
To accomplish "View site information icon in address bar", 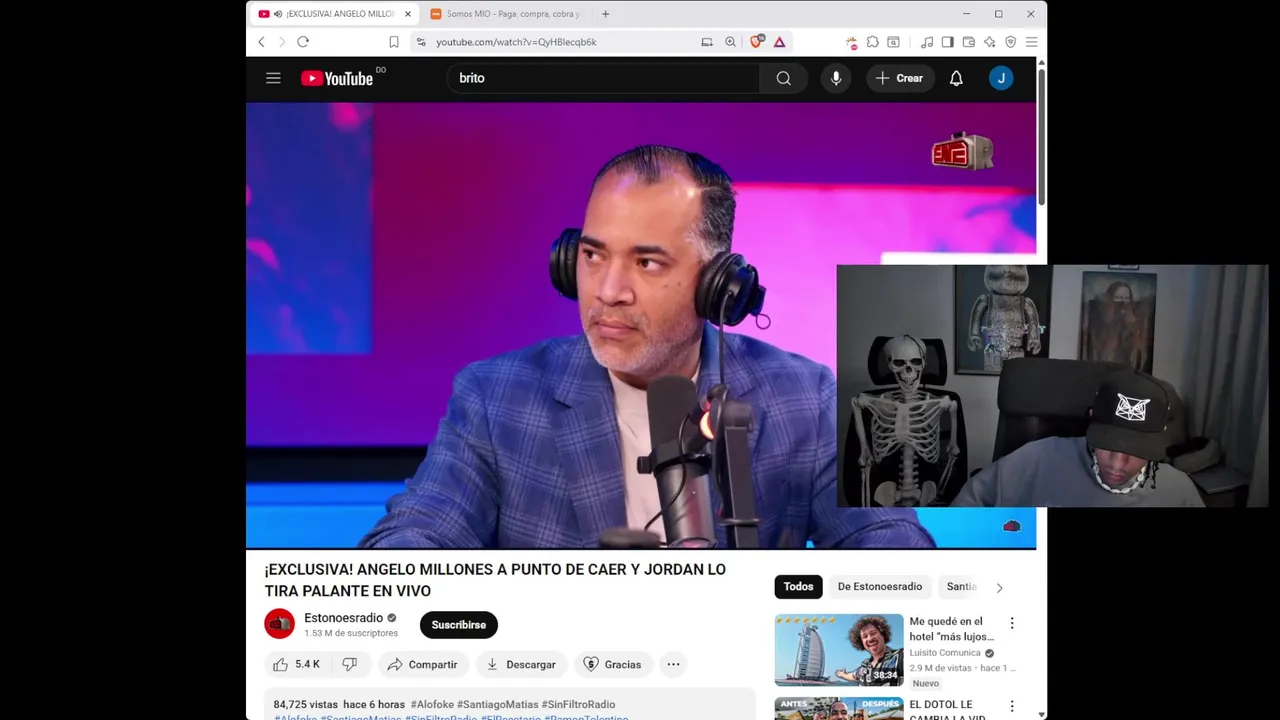I will pyautogui.click(x=421, y=42).
